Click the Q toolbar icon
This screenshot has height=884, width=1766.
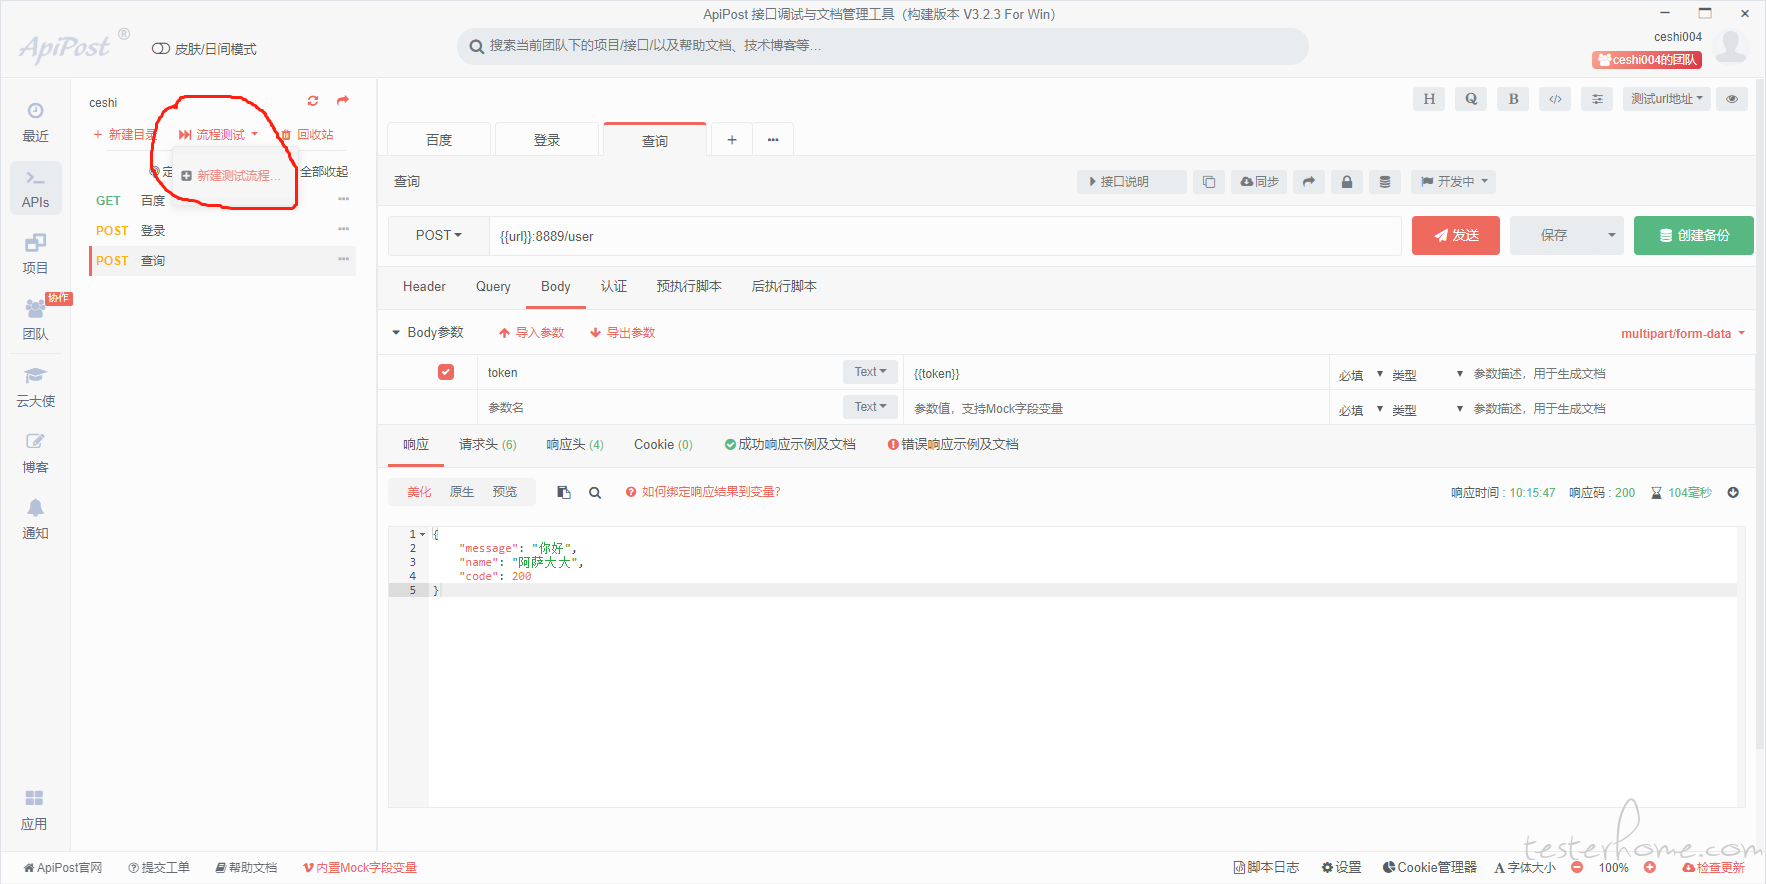click(1471, 99)
